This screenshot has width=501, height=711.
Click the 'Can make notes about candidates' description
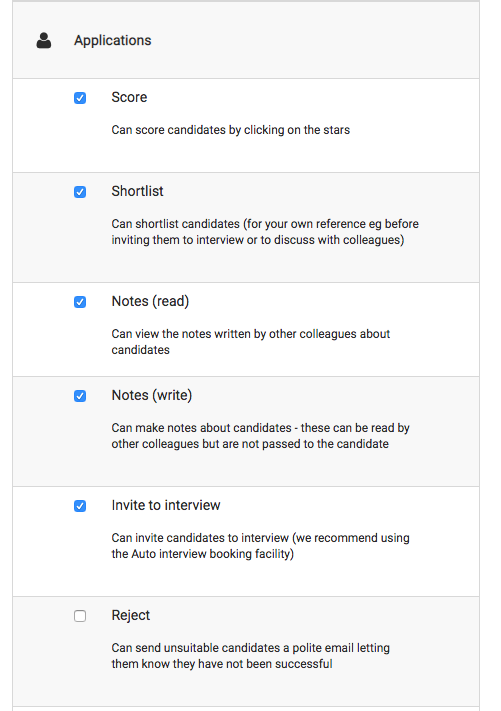coord(261,436)
